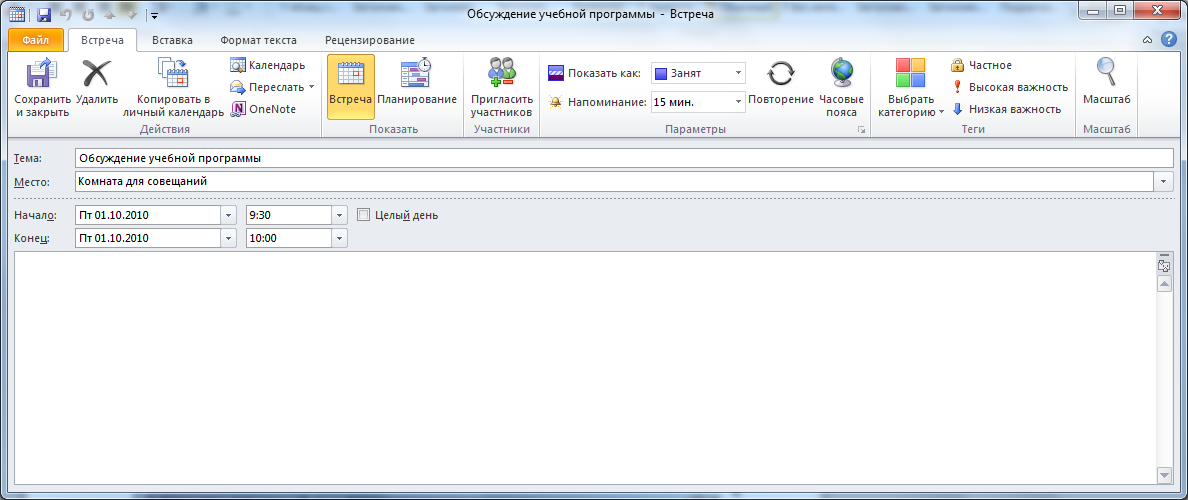Open the start time 9:30 dropdown
The width and height of the screenshot is (1188, 500).
coord(340,215)
